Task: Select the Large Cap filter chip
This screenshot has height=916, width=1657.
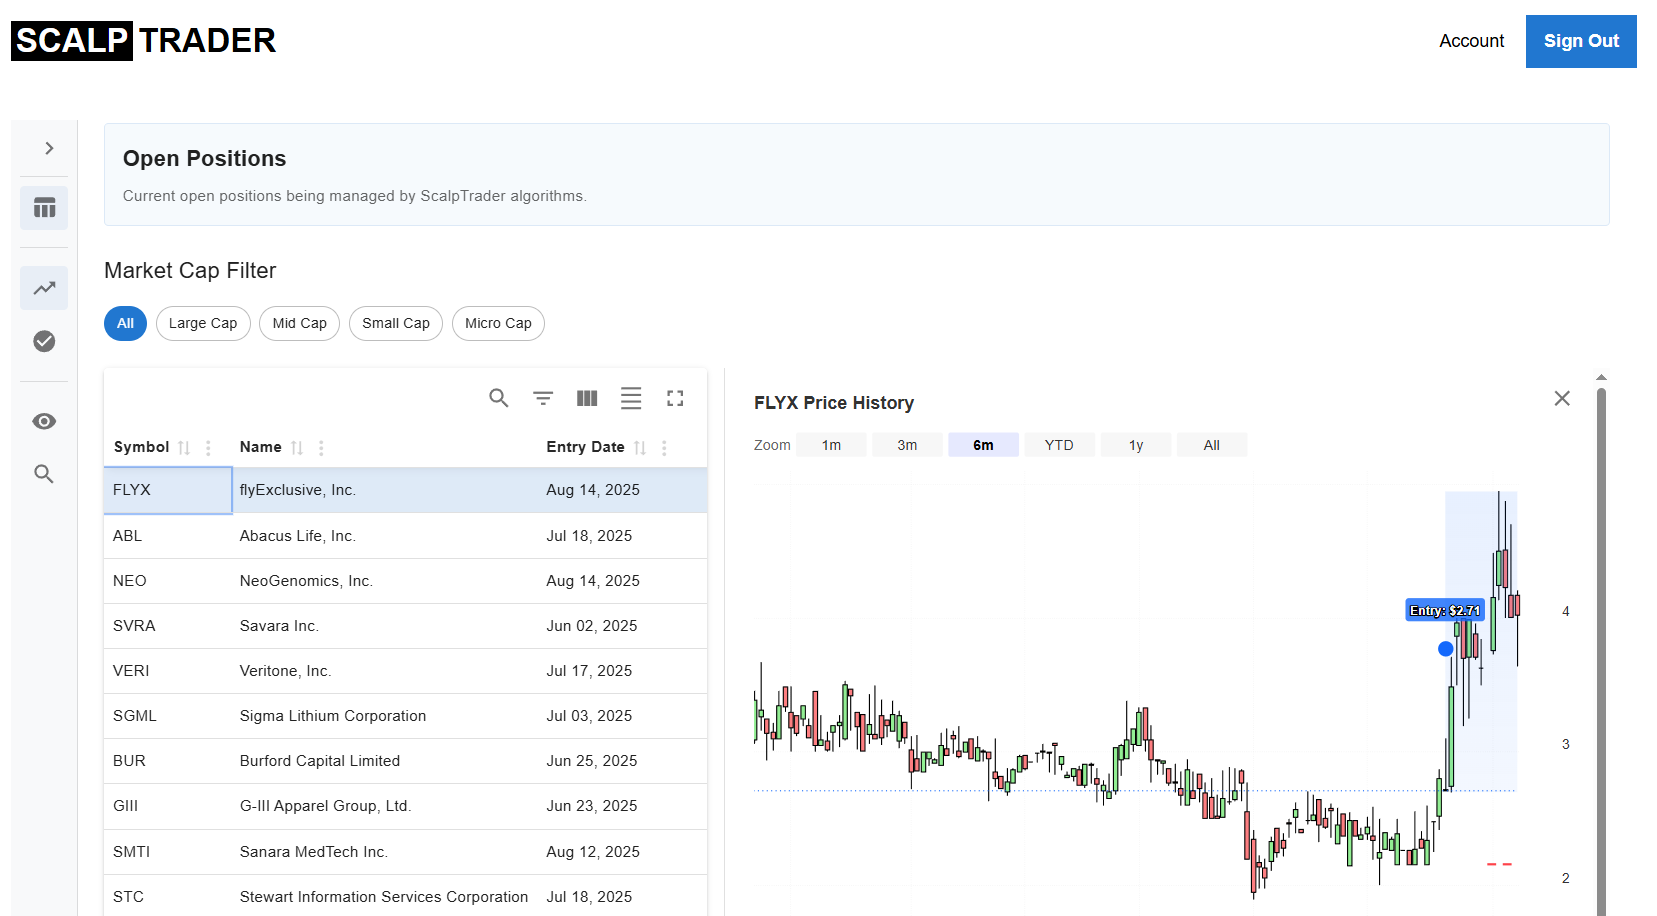Action: (x=203, y=323)
